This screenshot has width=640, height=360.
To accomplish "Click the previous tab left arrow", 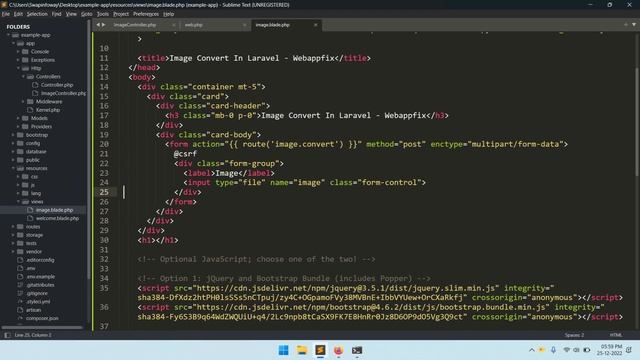I will tap(98, 25).
